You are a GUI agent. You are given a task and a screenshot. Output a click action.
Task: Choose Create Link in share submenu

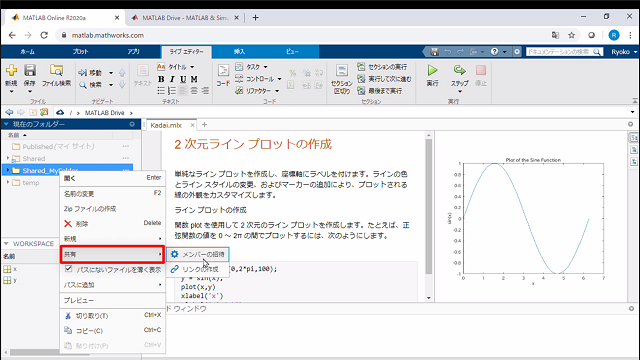point(198,269)
